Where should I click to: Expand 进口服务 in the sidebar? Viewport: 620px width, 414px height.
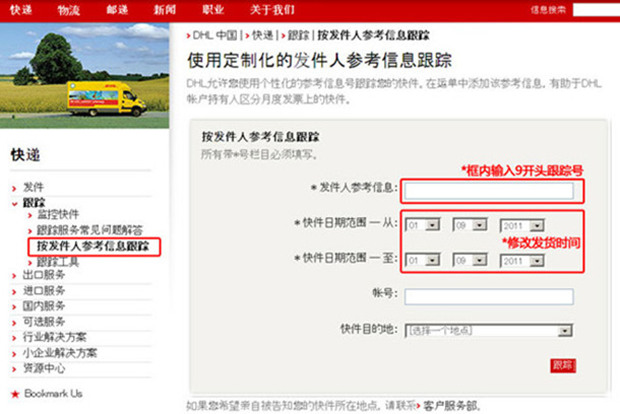point(44,291)
